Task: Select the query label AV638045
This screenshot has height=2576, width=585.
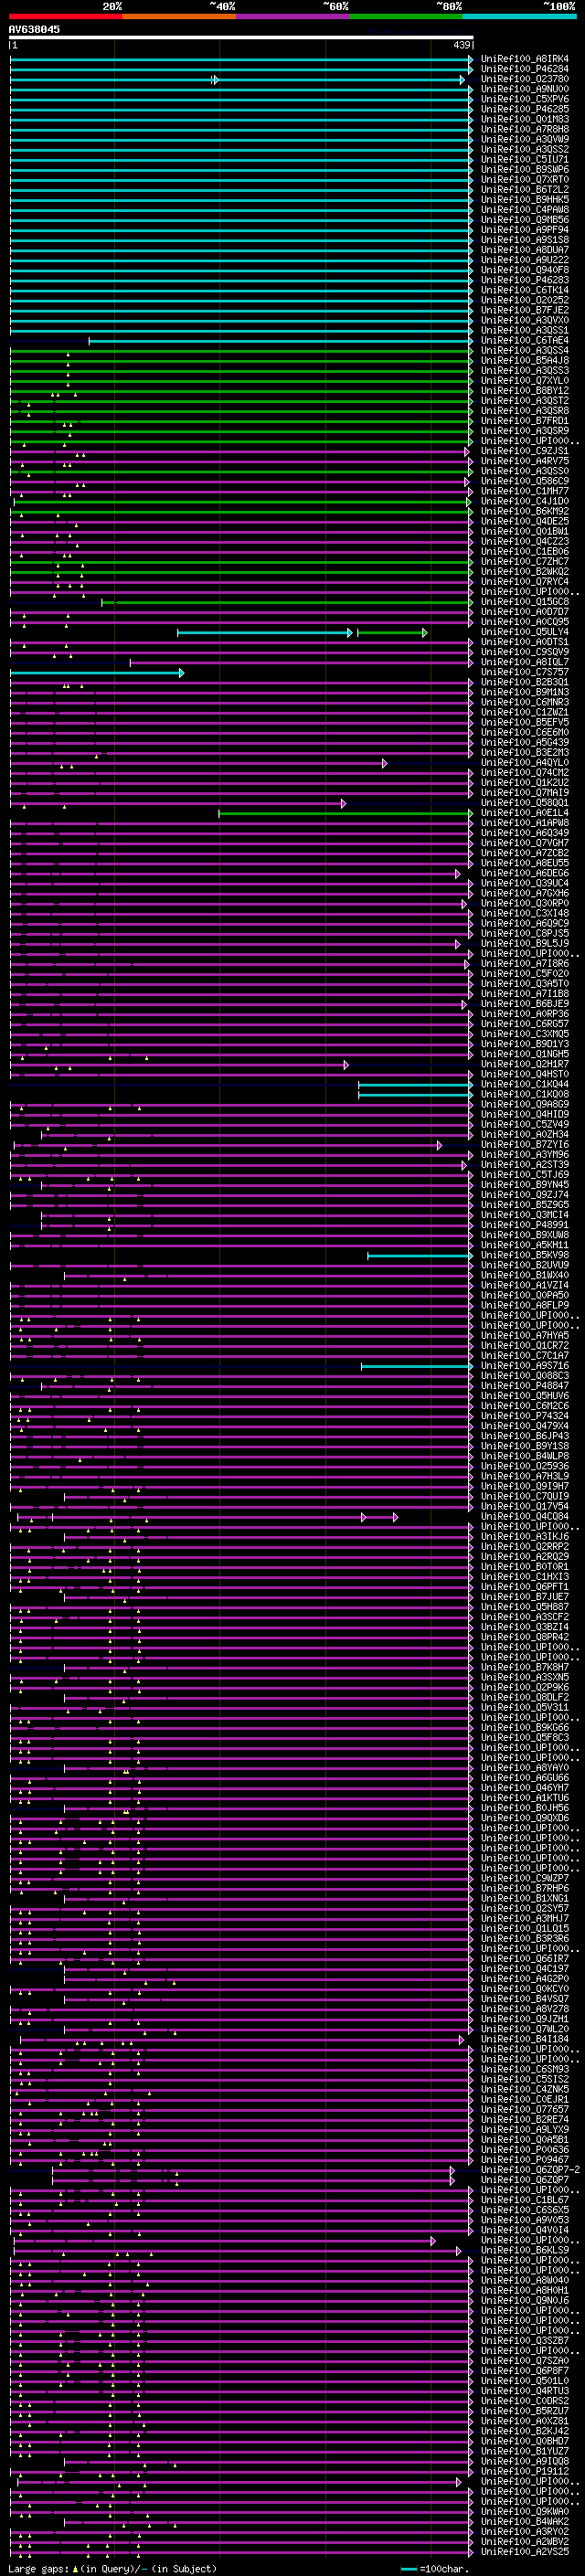Action: 34,29
